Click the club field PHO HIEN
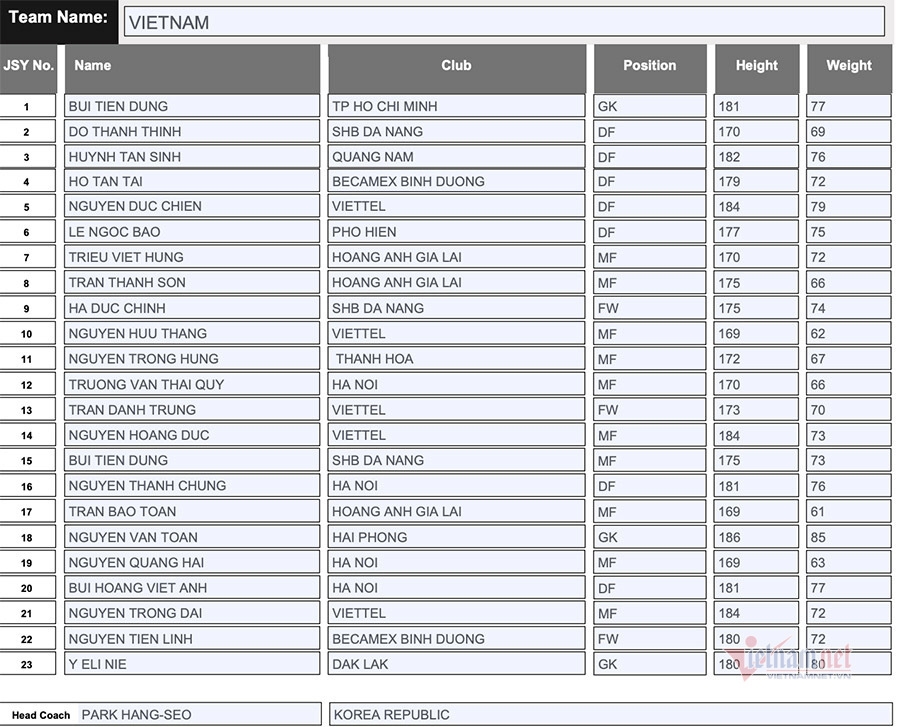The image size is (900, 727). (456, 232)
